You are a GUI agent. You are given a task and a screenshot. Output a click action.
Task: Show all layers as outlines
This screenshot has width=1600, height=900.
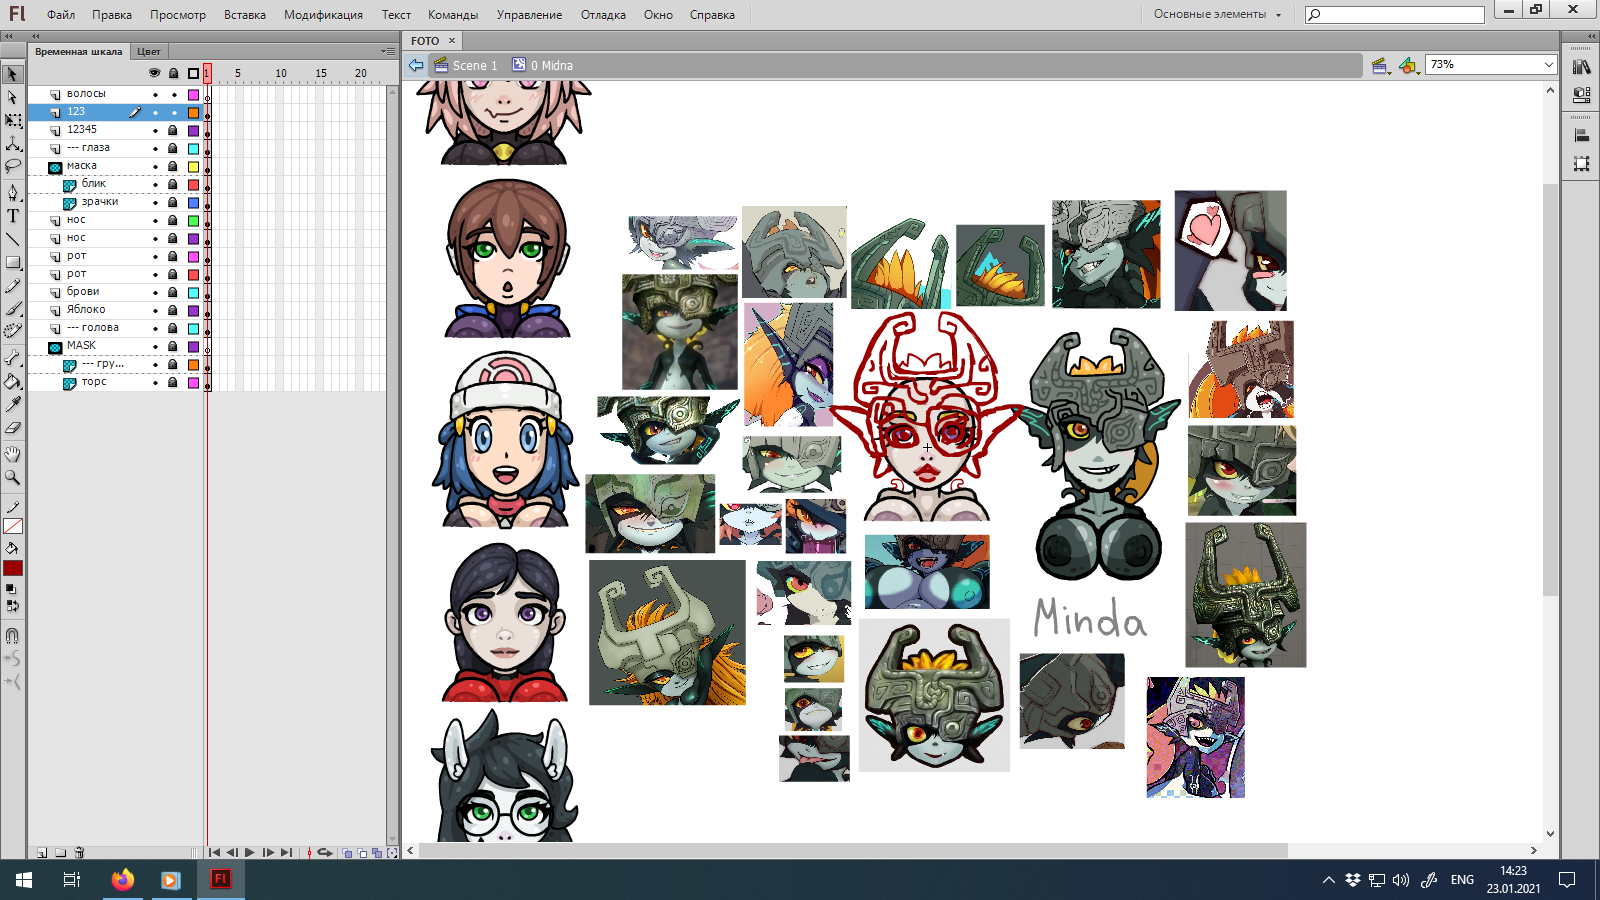coord(193,73)
